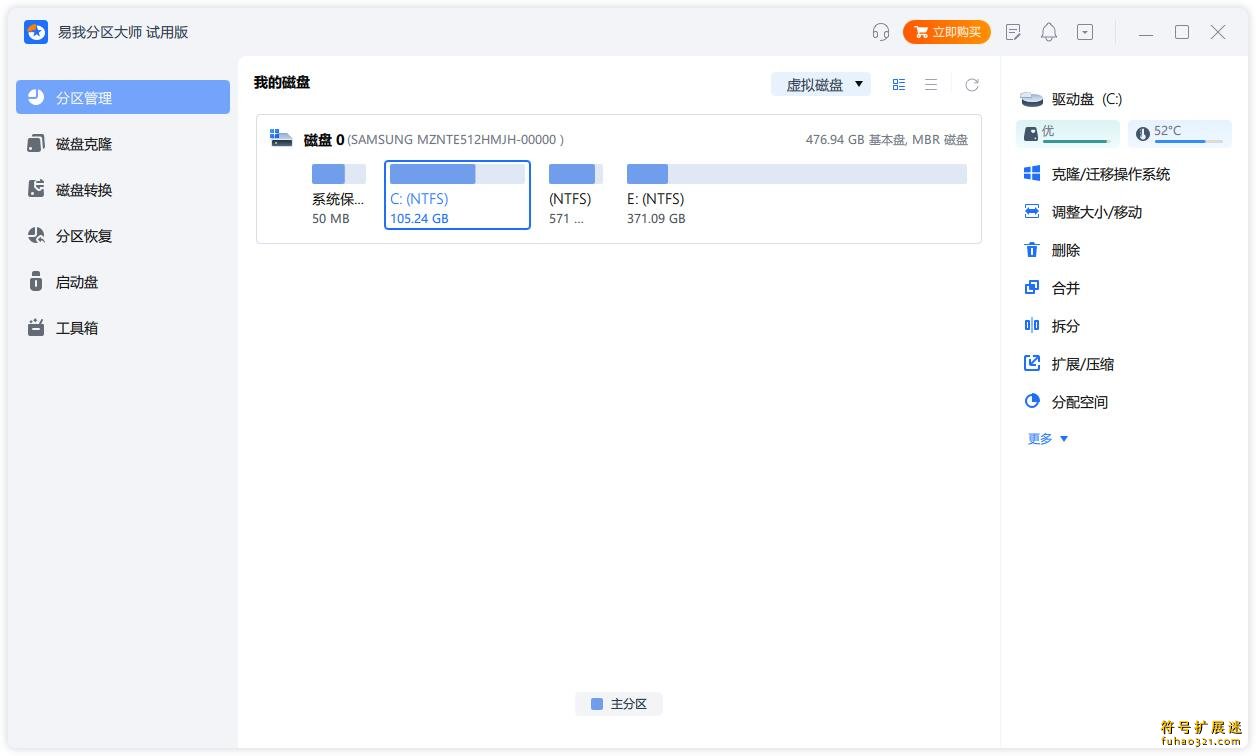Choose the 合并 merge action
The width and height of the screenshot is (1256, 756).
pyautogui.click(x=1066, y=288)
